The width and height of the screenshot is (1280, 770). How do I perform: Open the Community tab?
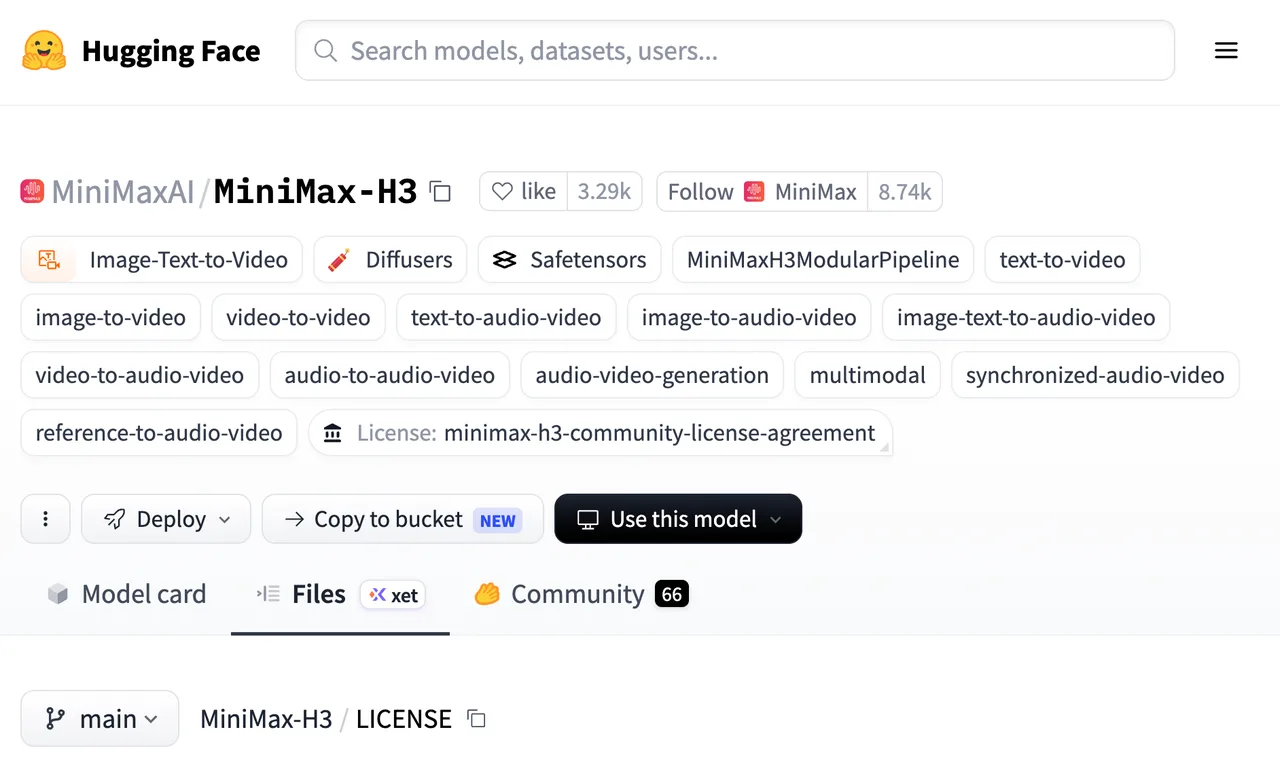pos(581,594)
